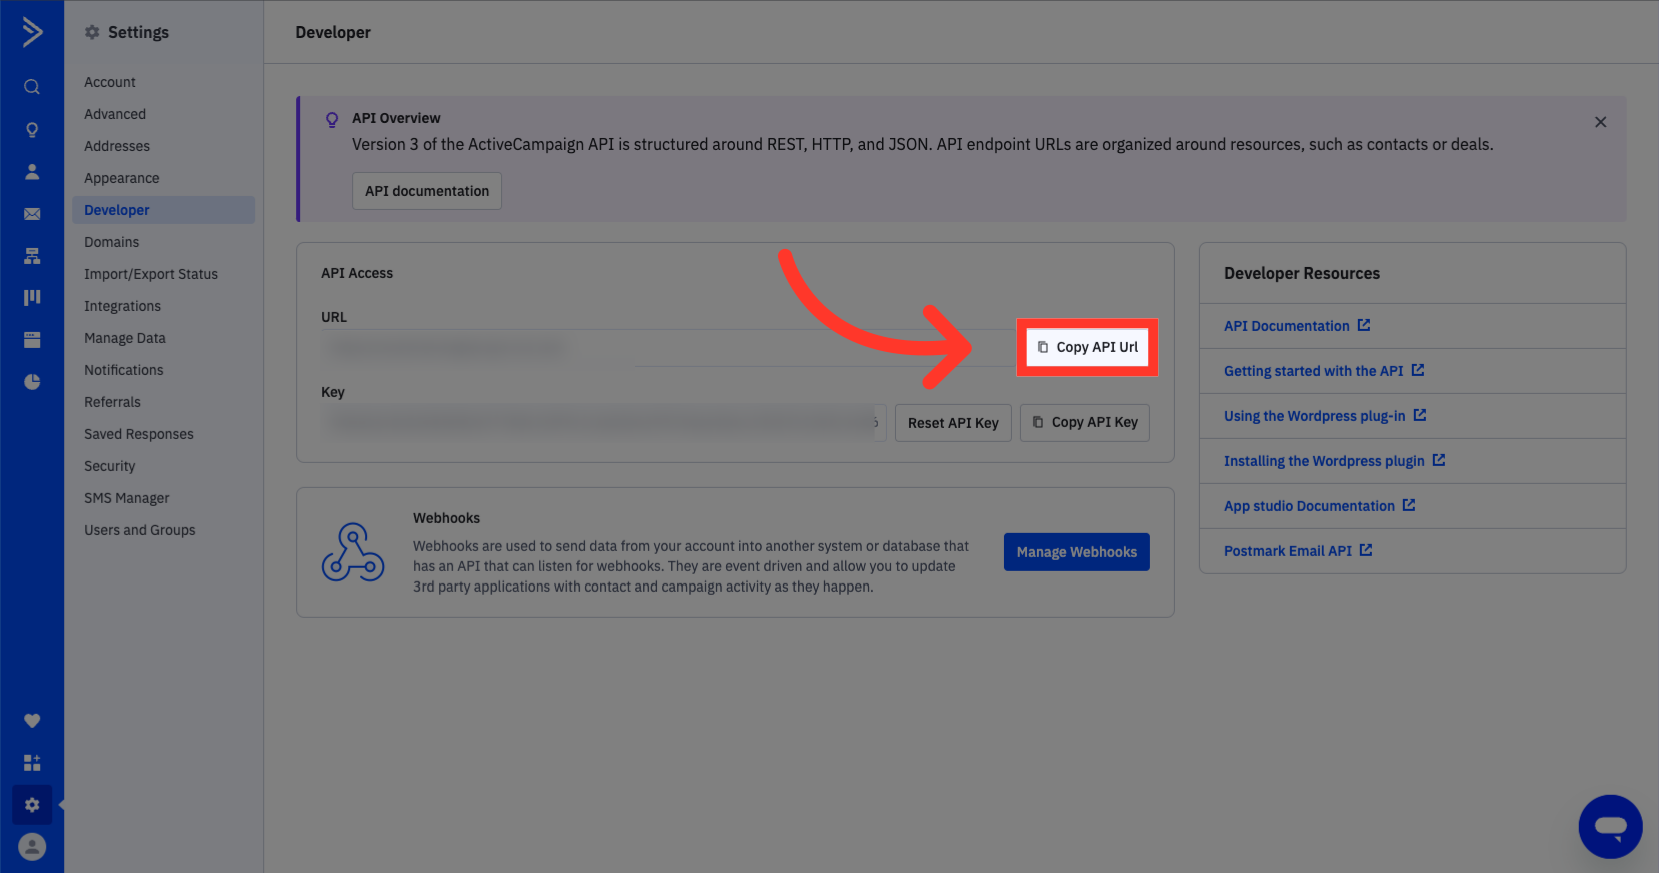Open App studio Documentation link
The image size is (1659, 873).
[x=1309, y=506]
